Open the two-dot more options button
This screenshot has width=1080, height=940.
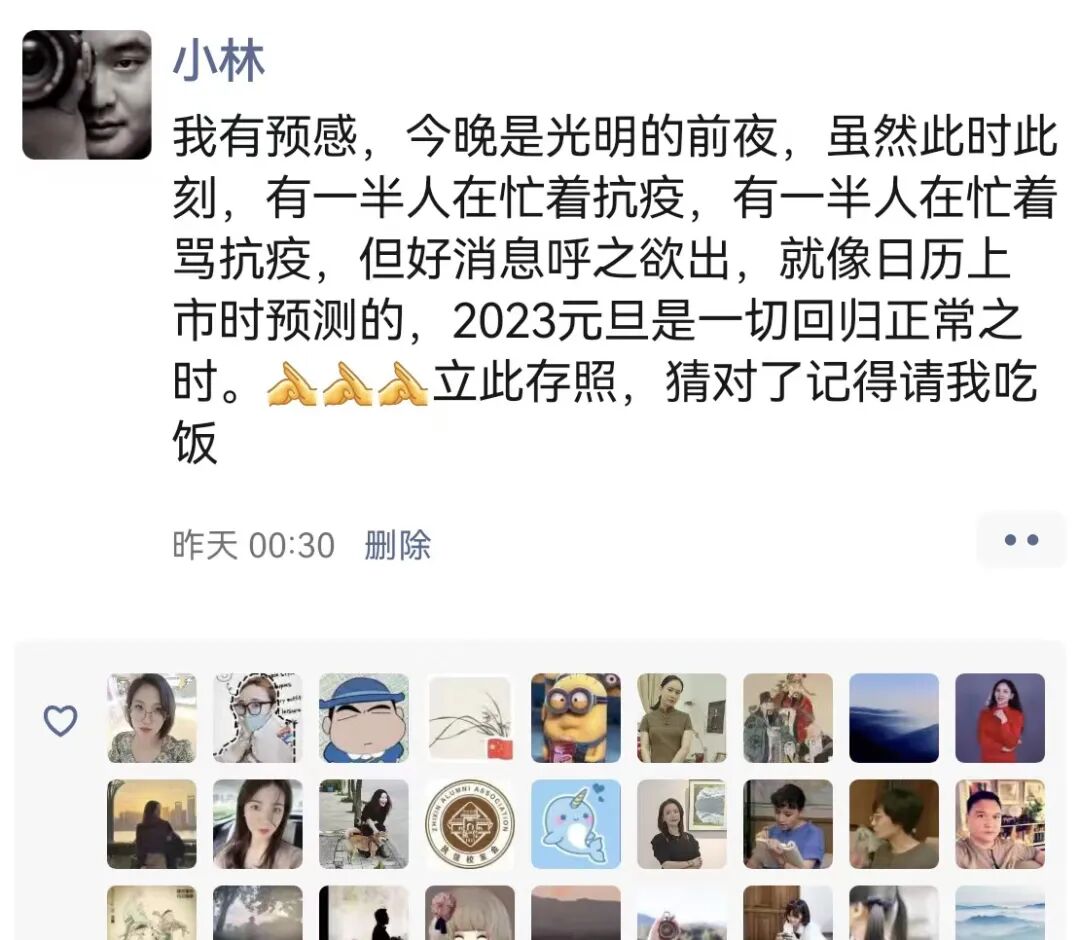point(1021,540)
